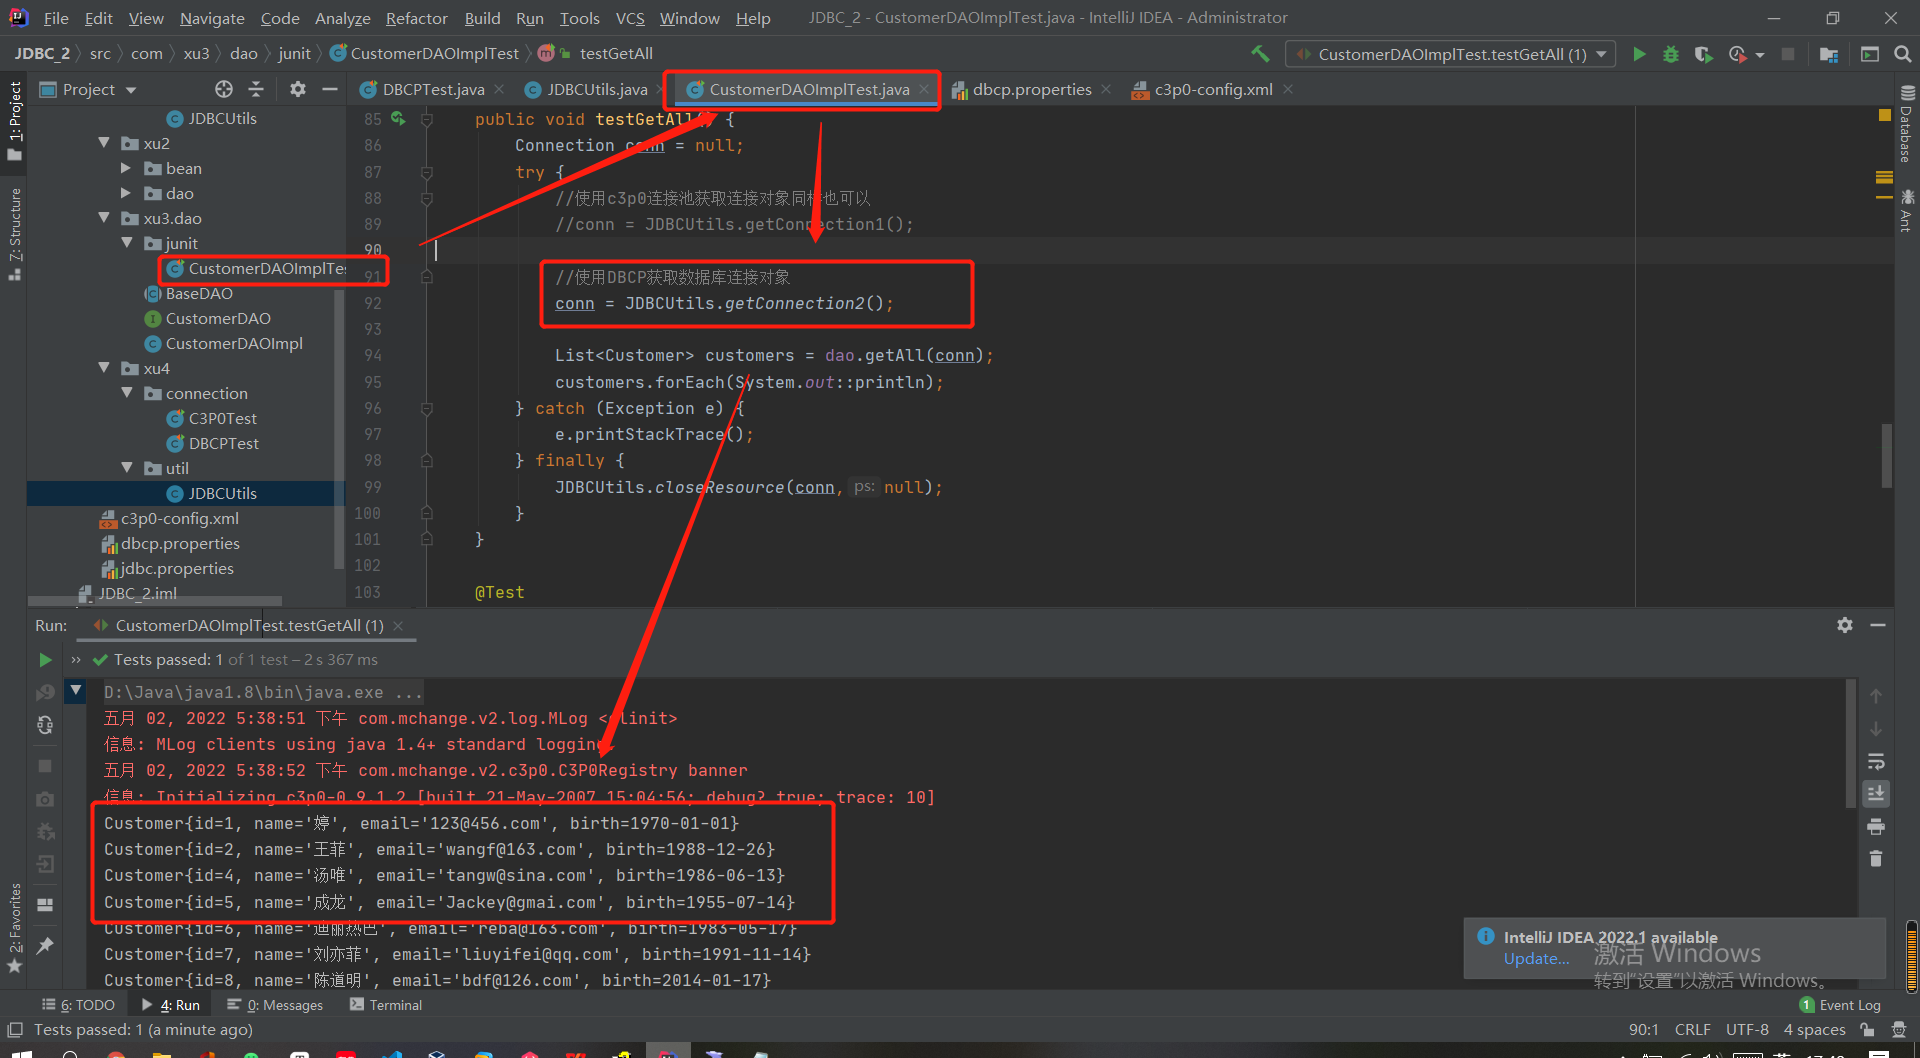Click the editor vertical scrollbar thumb
Image resolution: width=1920 pixels, height=1058 pixels.
tap(1886, 455)
